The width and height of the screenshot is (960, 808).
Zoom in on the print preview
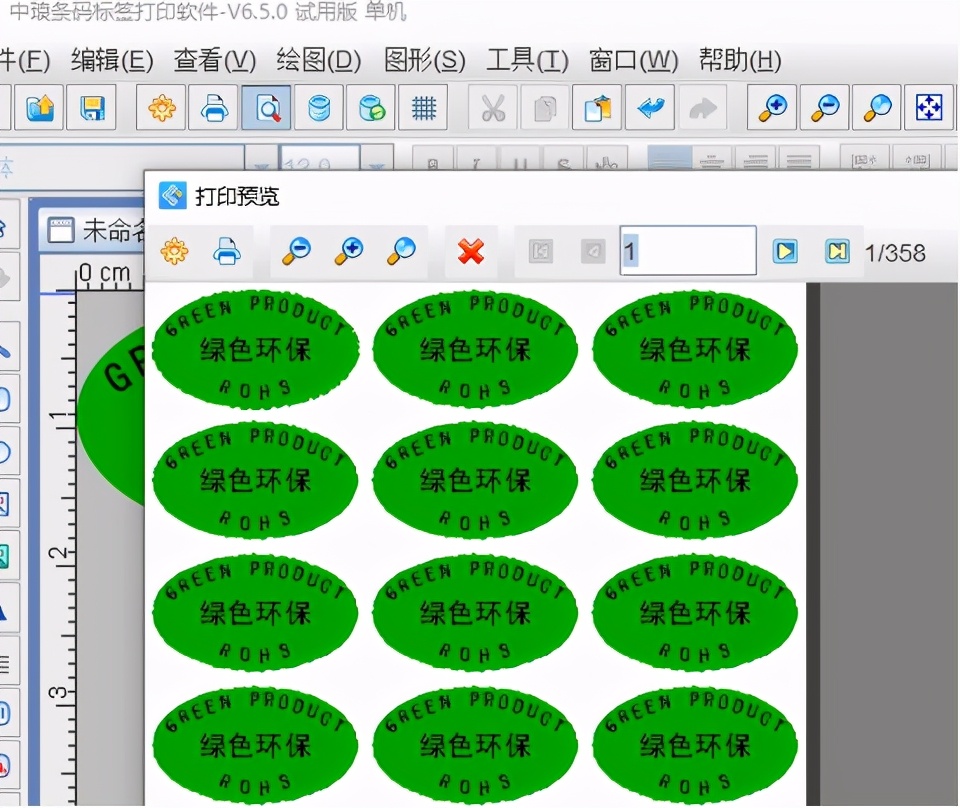(348, 251)
